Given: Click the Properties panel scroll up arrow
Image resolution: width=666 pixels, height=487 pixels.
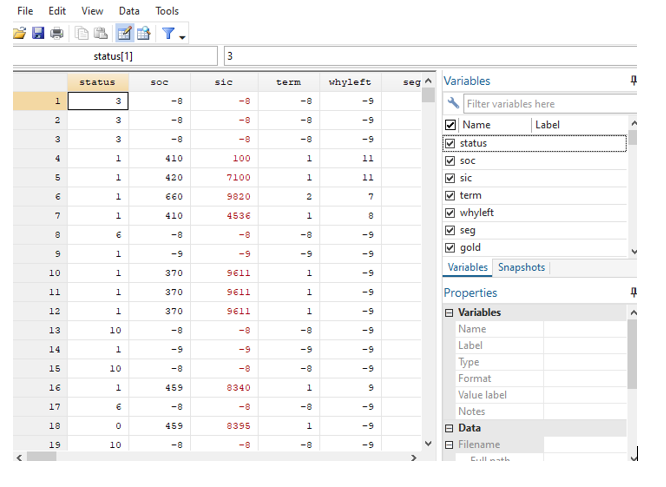Looking at the screenshot, I should point(633,313).
